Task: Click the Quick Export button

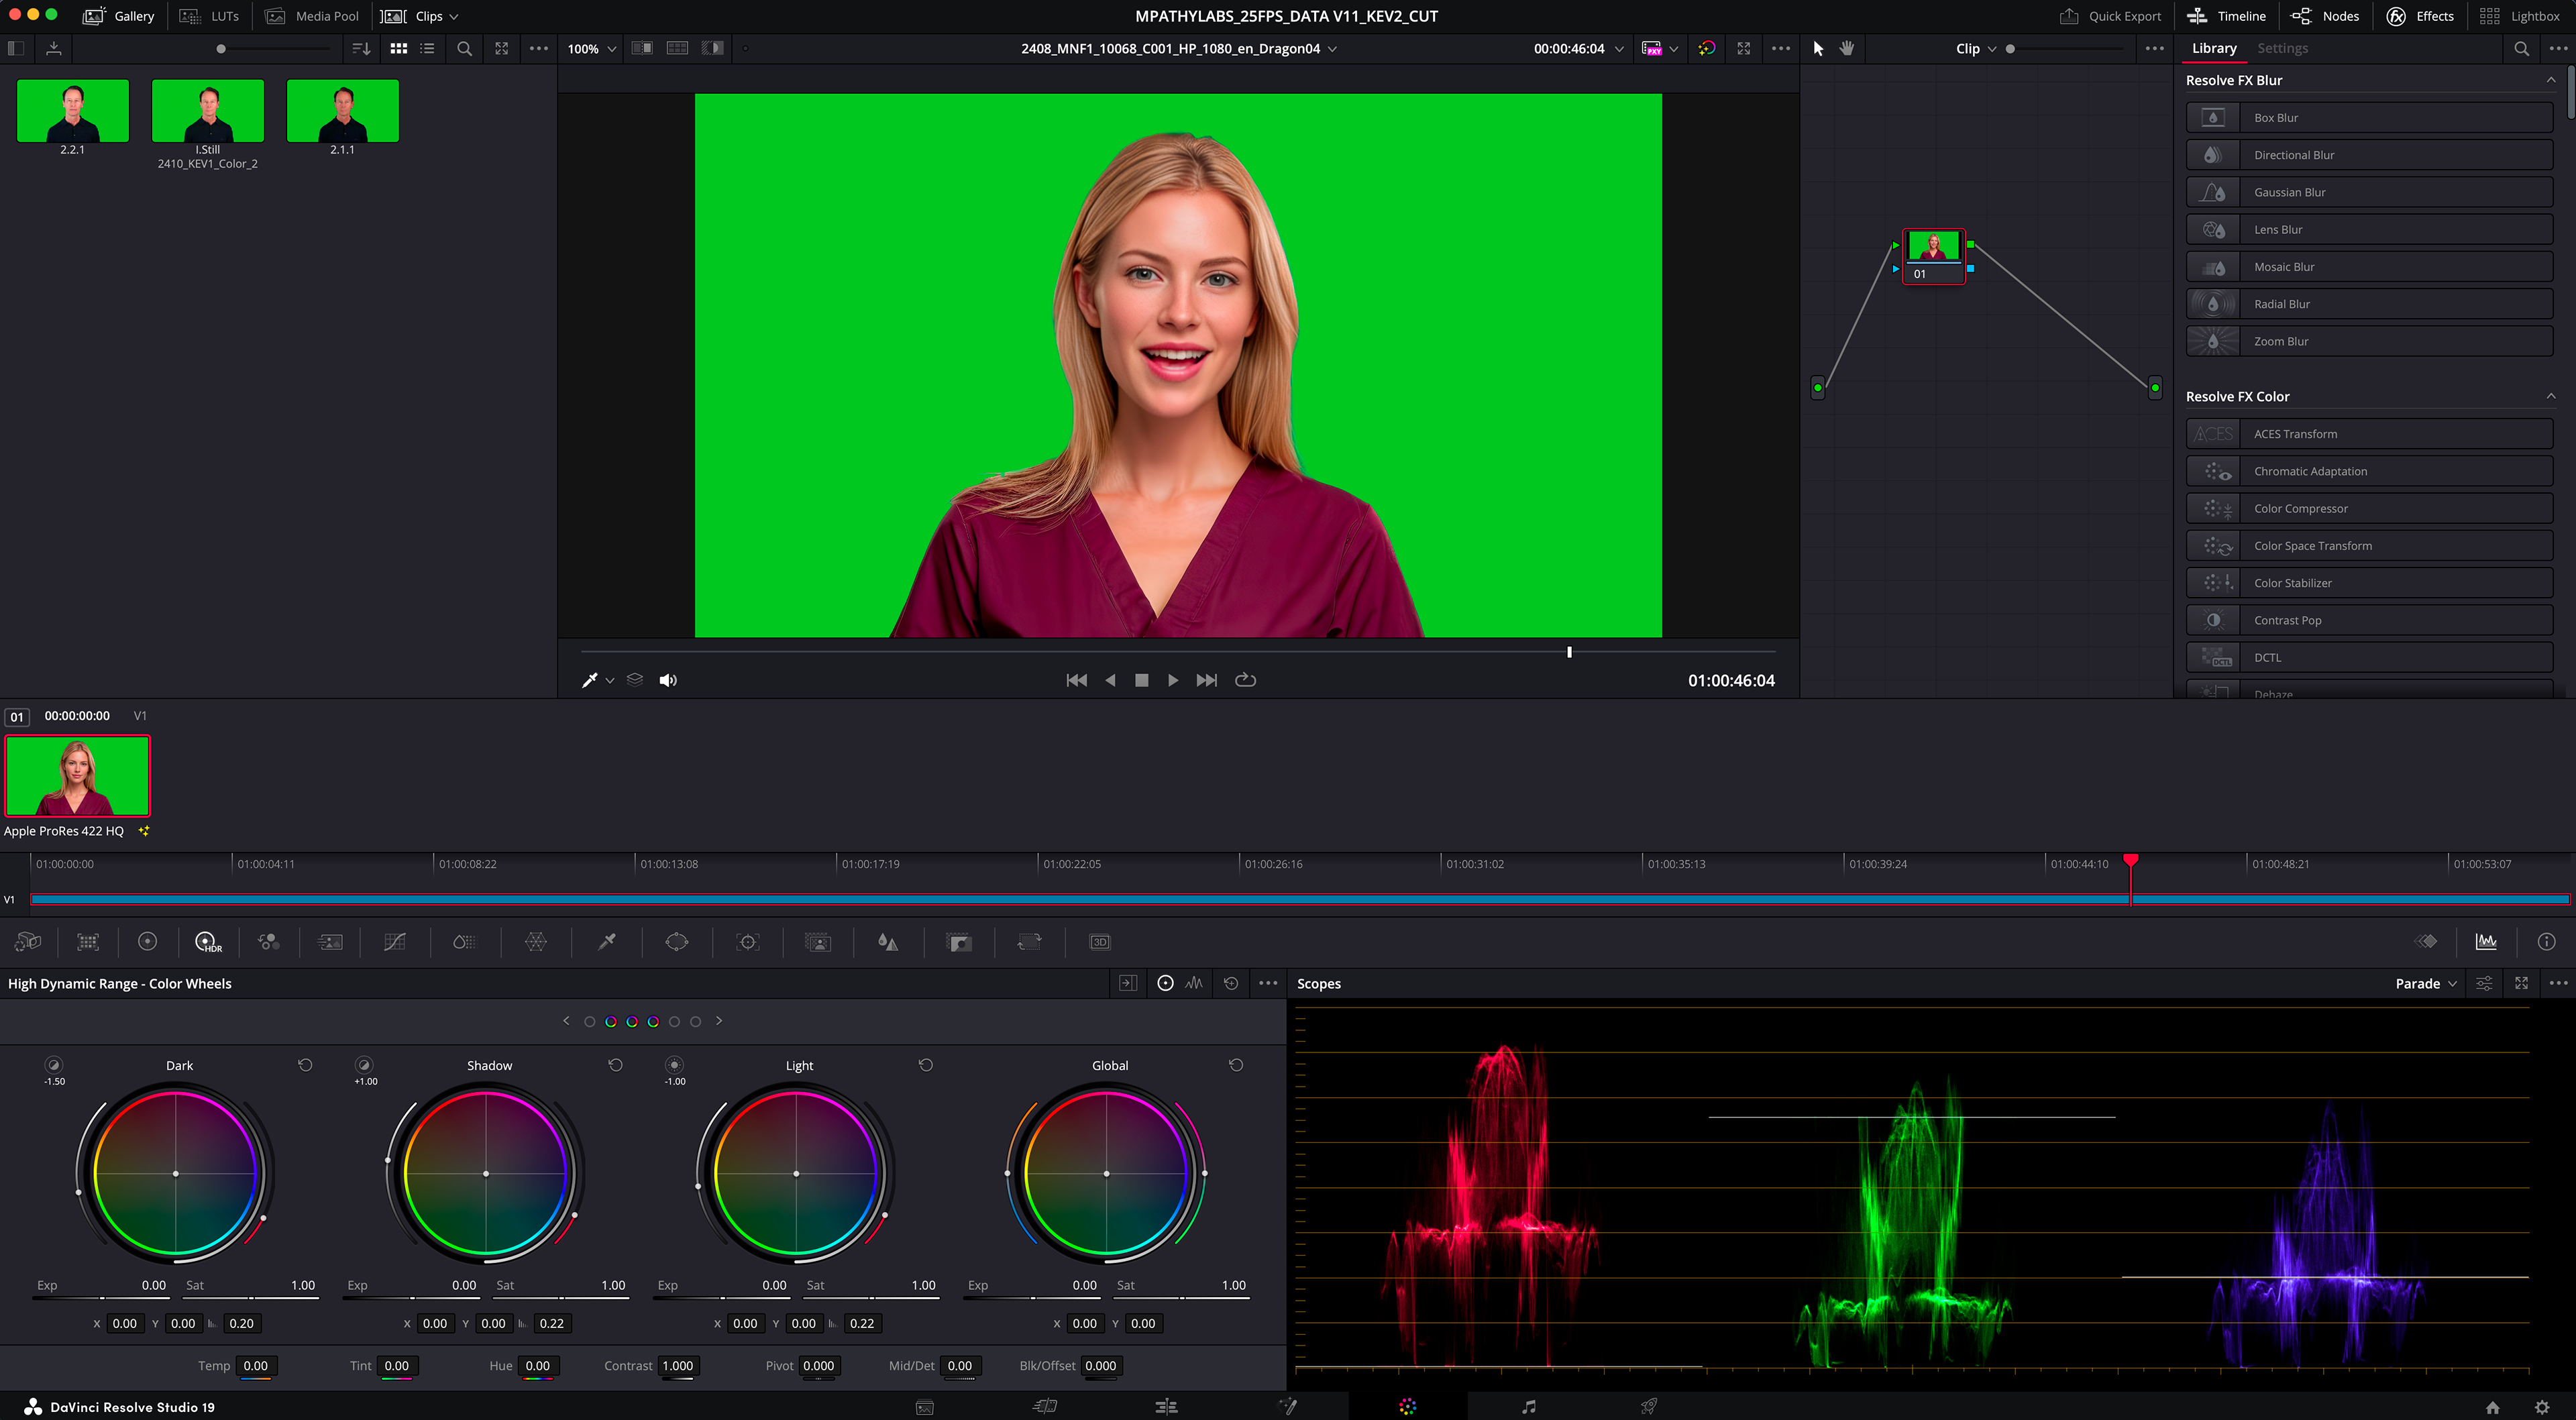Action: (2110, 16)
